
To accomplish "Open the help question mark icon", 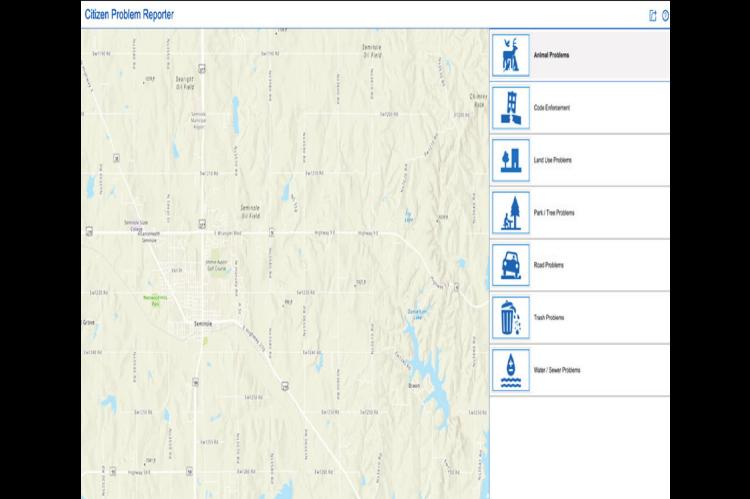I will point(665,16).
